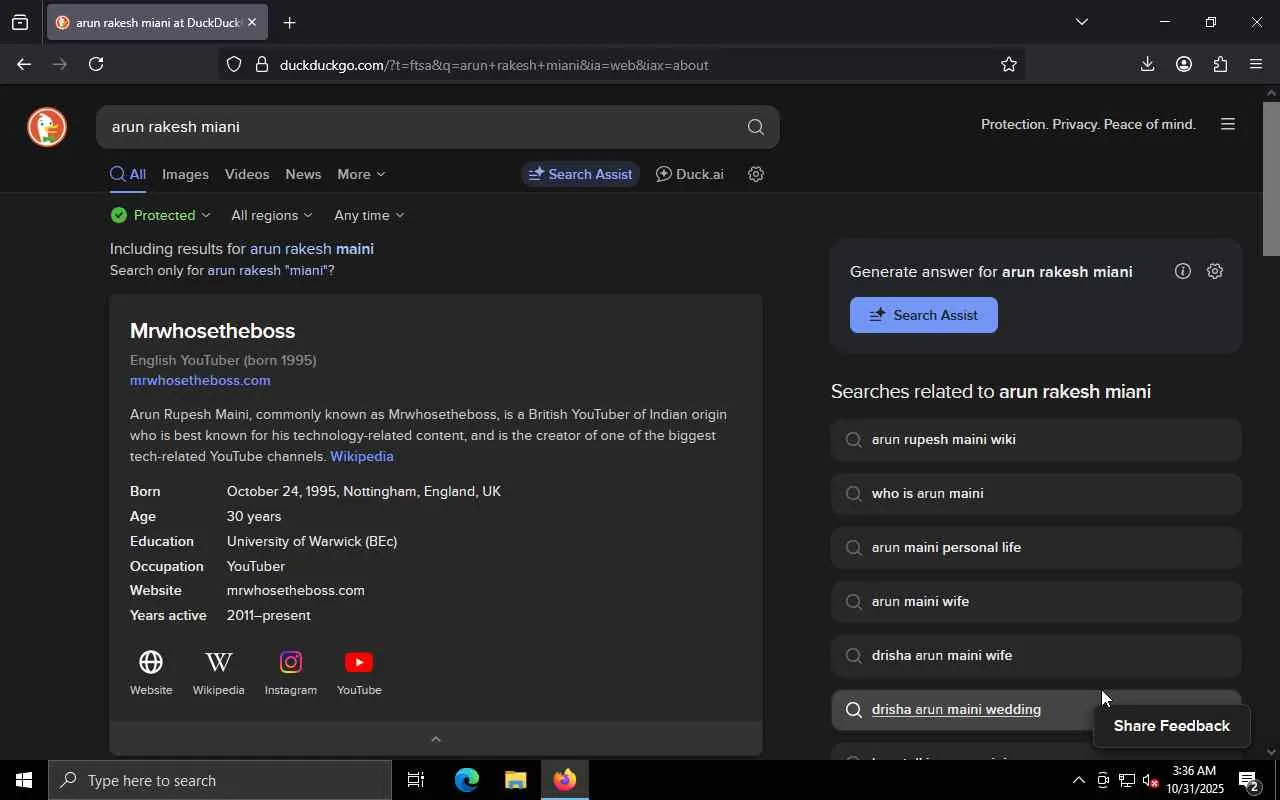View site security lock information
This screenshot has width=1280, height=800.
(x=261, y=65)
